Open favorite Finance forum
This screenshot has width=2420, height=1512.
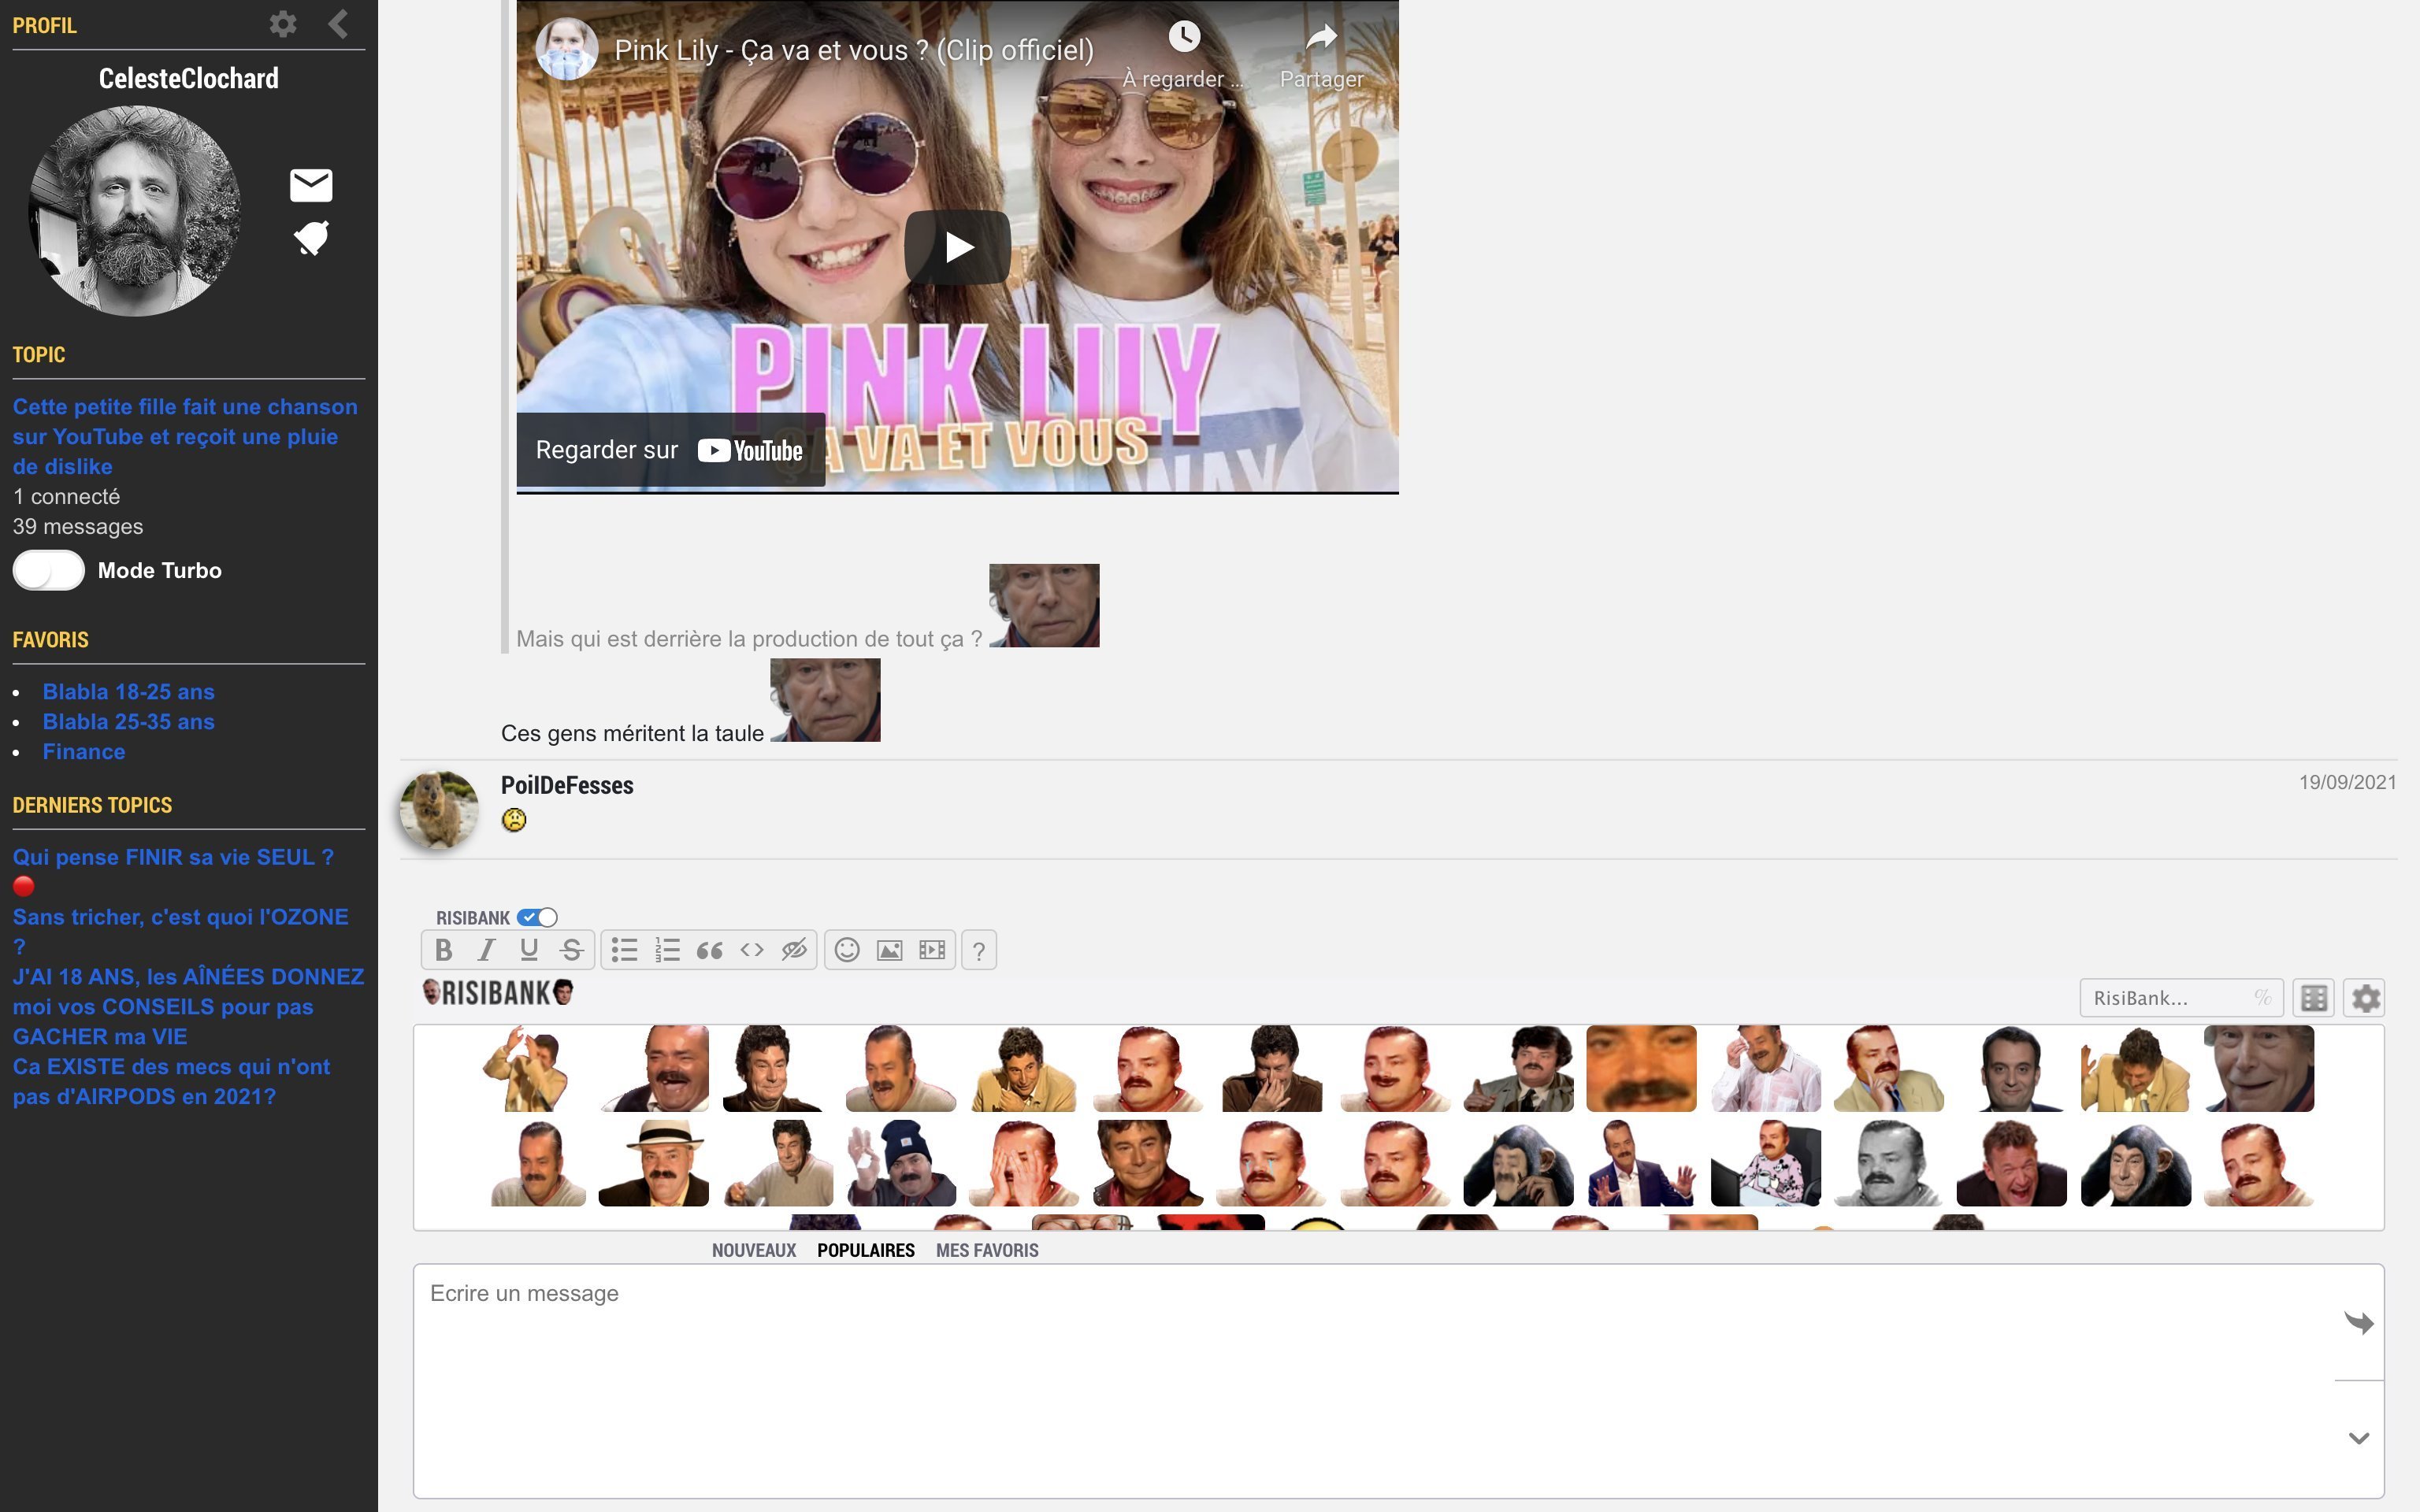point(84,751)
